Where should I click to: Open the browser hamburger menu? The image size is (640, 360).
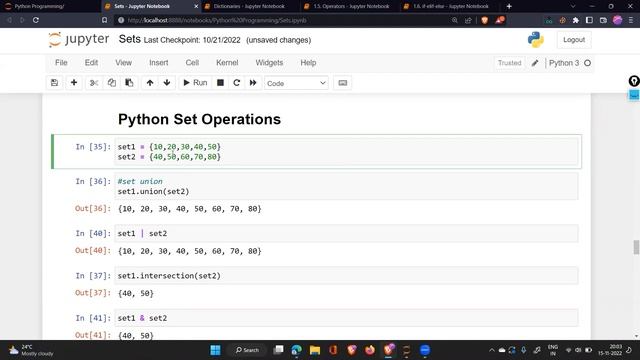point(631,20)
